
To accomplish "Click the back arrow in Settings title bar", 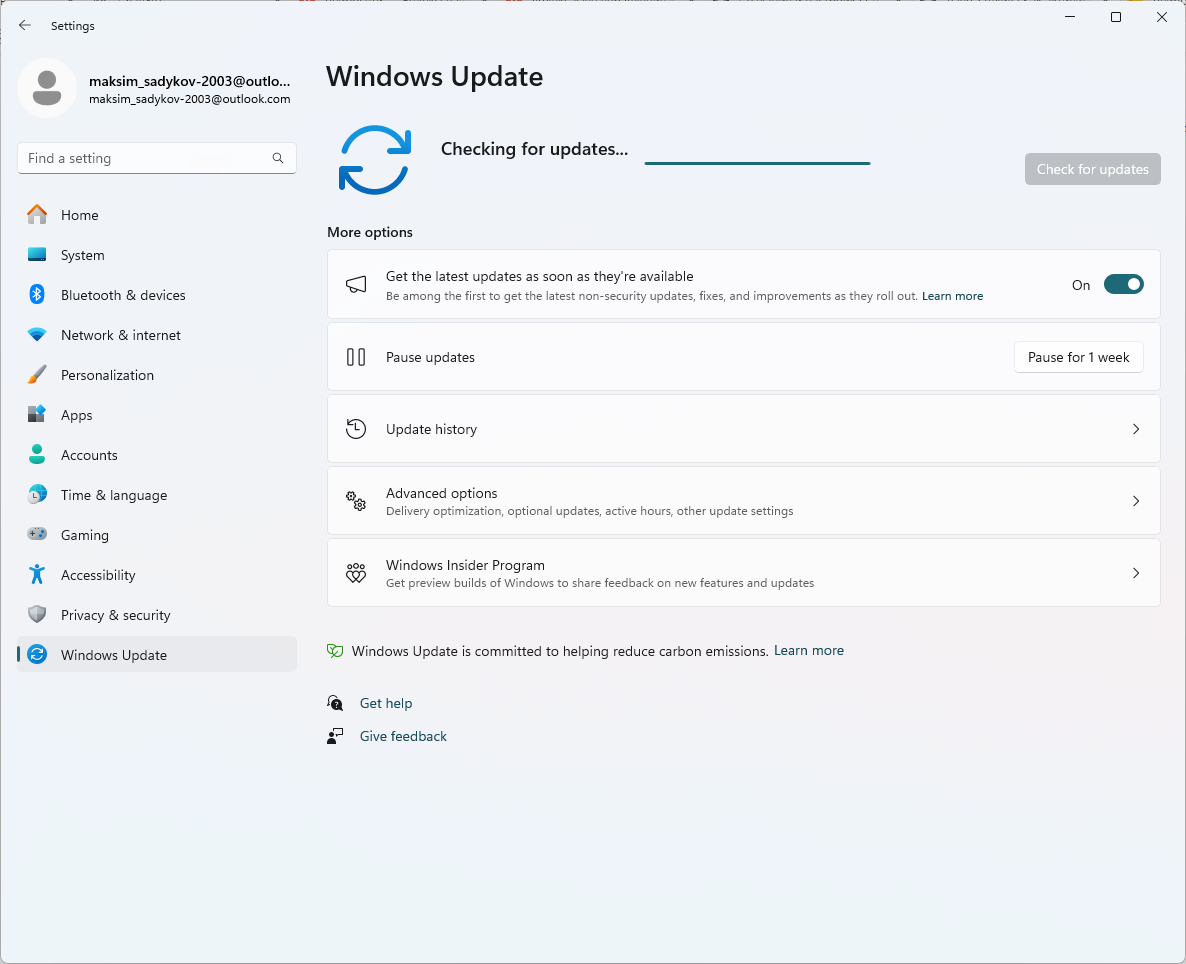I will [25, 25].
